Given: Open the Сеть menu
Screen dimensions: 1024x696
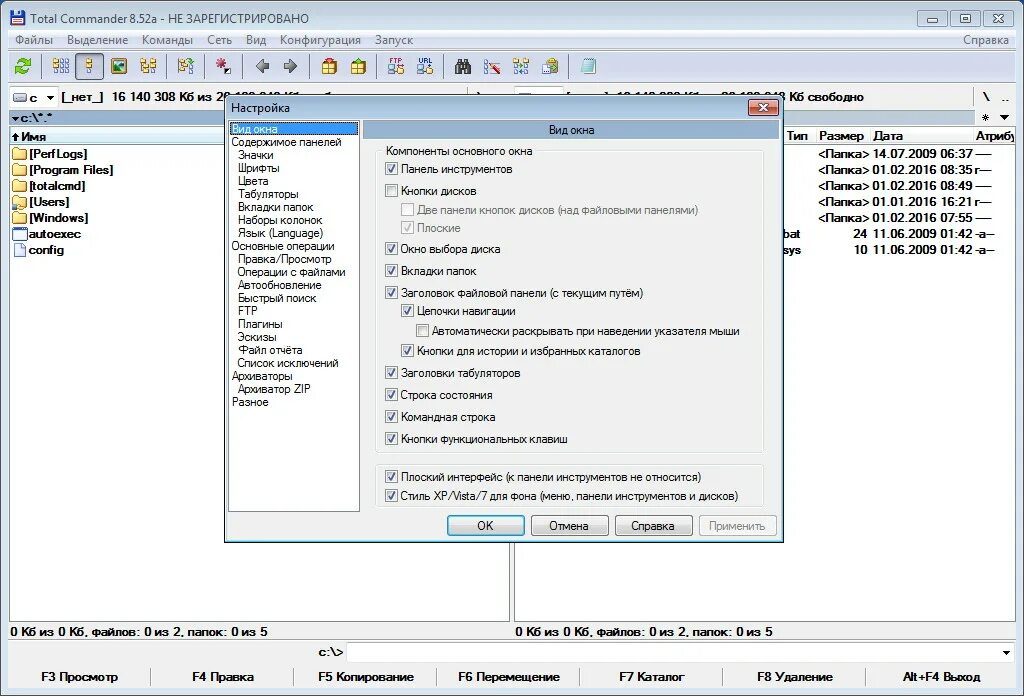Looking at the screenshot, I should coord(219,40).
